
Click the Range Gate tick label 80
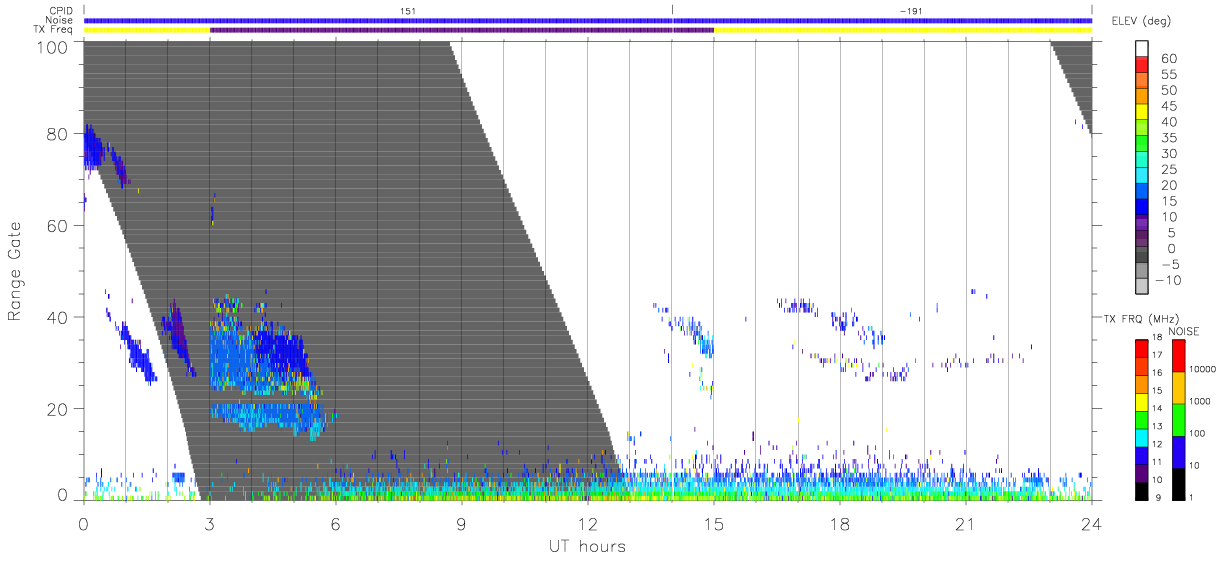click(57, 134)
